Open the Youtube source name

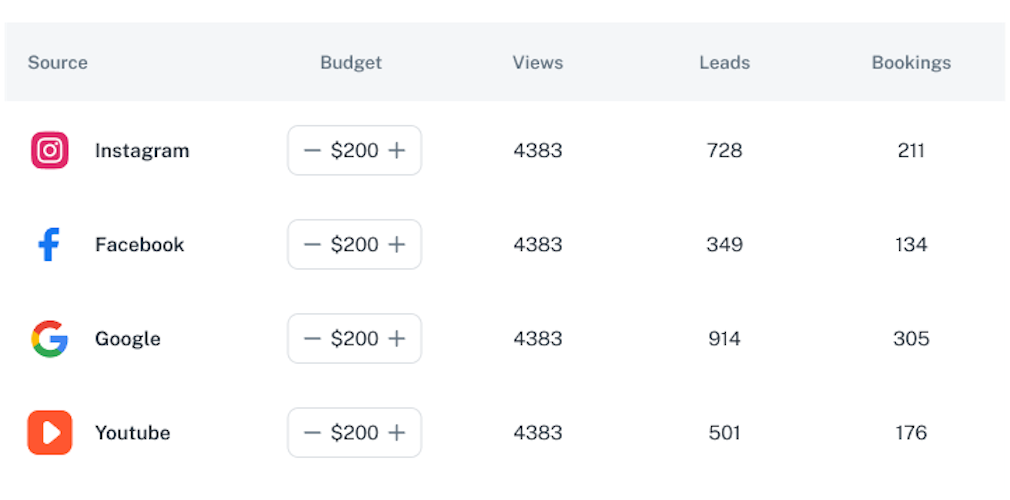133,432
